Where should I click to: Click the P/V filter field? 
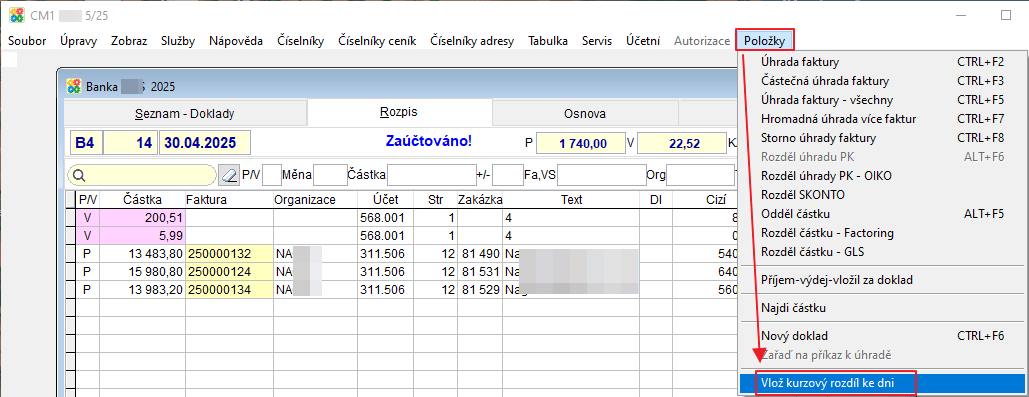coord(272,175)
